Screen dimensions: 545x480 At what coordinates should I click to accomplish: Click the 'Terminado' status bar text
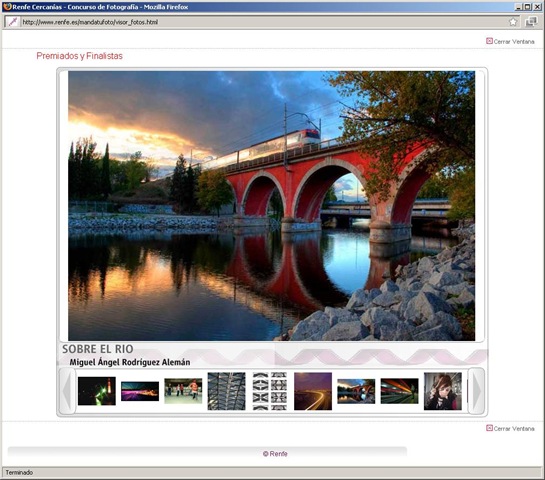(x=19, y=472)
